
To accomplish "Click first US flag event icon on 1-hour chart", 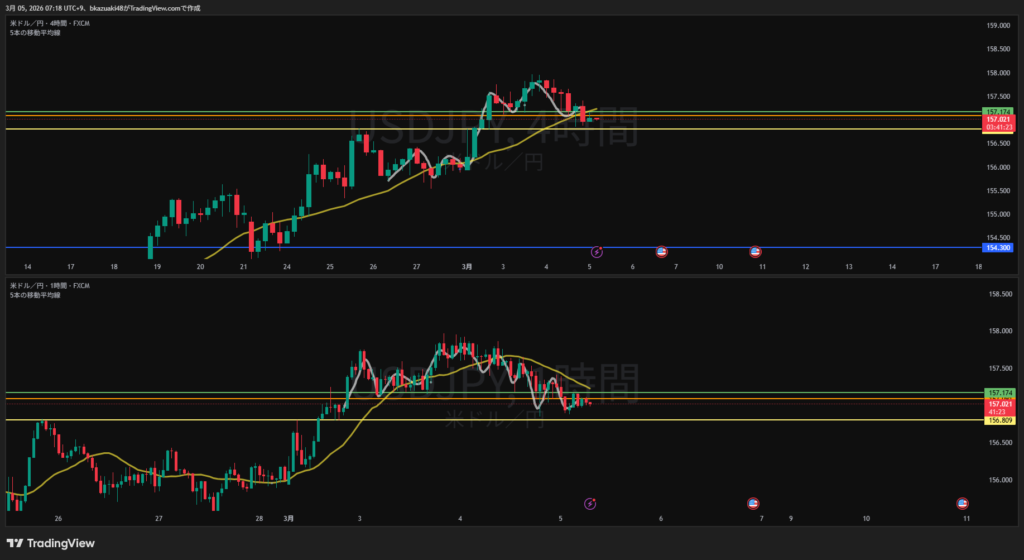I will (753, 504).
